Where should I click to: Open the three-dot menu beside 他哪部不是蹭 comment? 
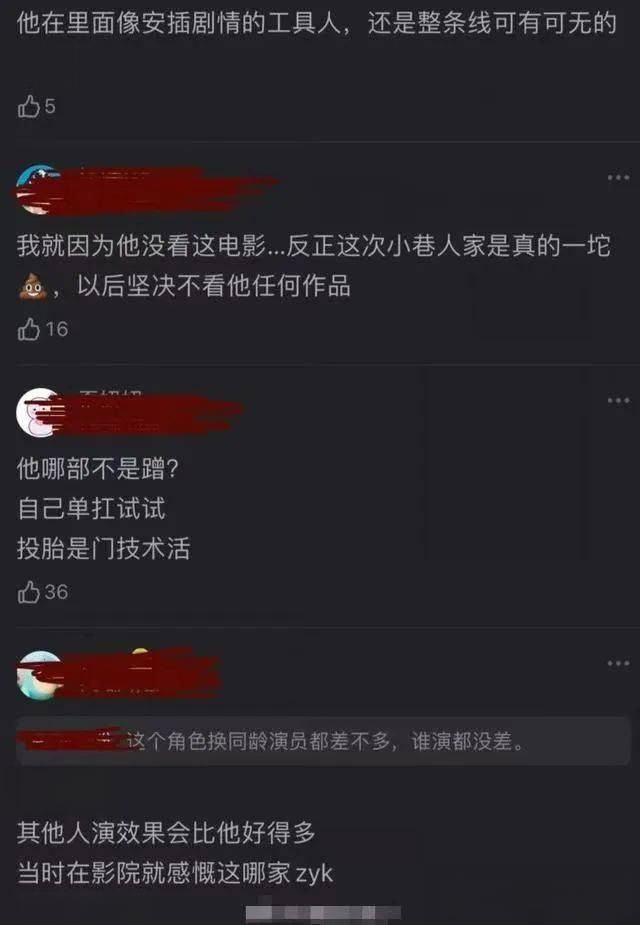618,401
